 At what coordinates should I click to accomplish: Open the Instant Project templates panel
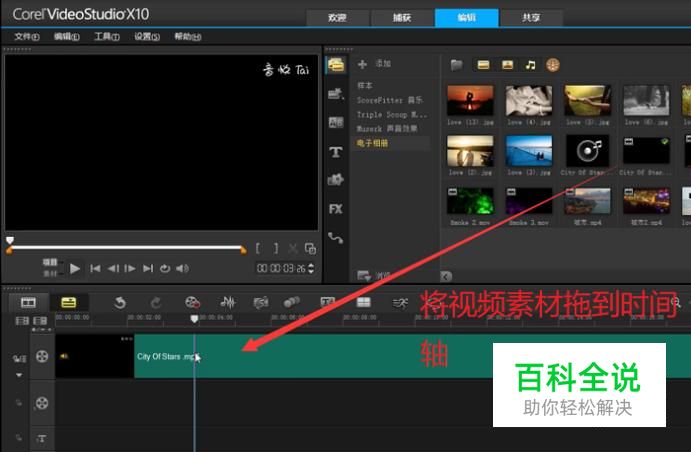(x=336, y=93)
